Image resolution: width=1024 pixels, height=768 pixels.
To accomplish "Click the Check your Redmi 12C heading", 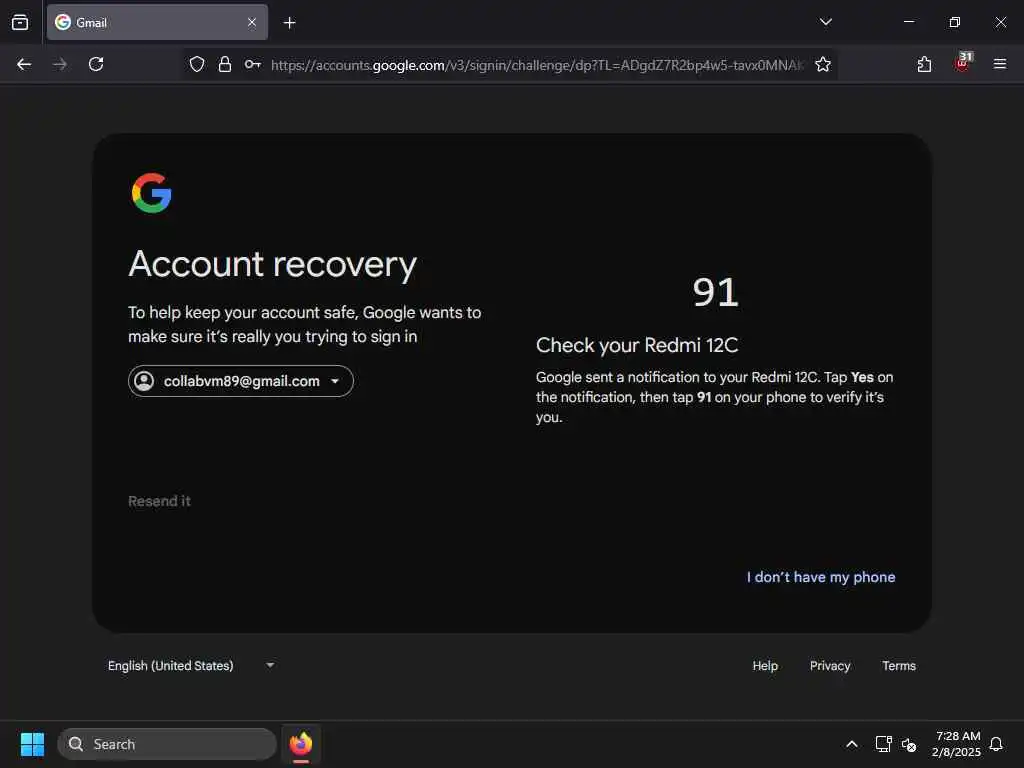I will (x=637, y=345).
